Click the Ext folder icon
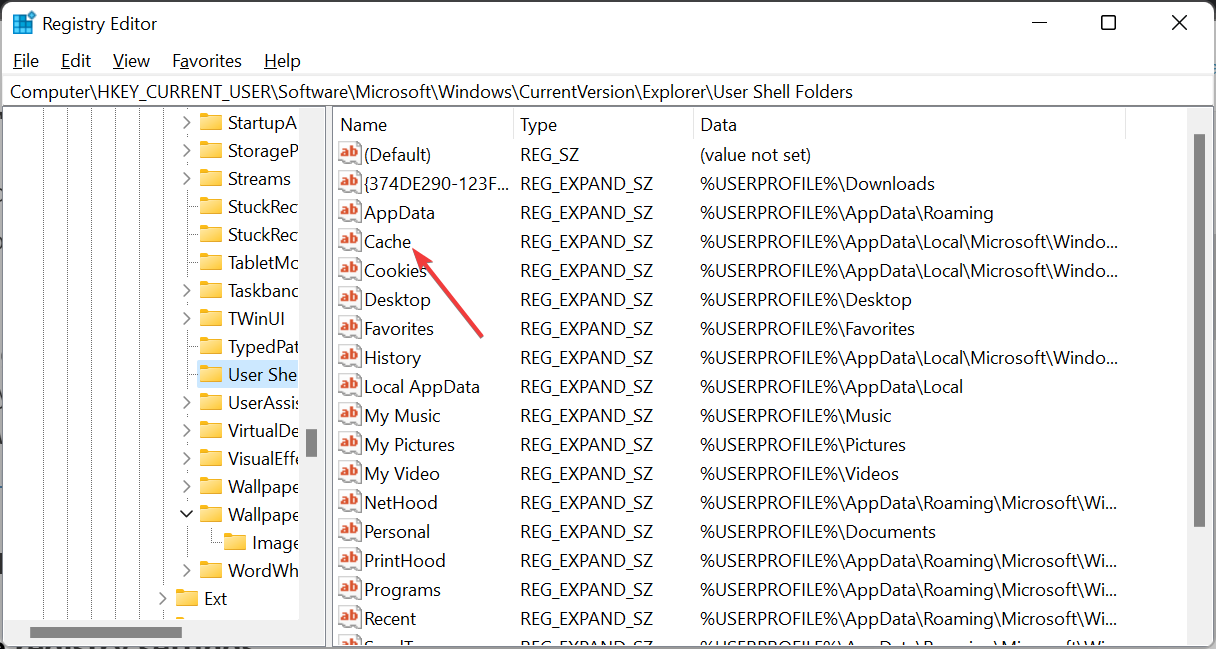 [x=186, y=598]
